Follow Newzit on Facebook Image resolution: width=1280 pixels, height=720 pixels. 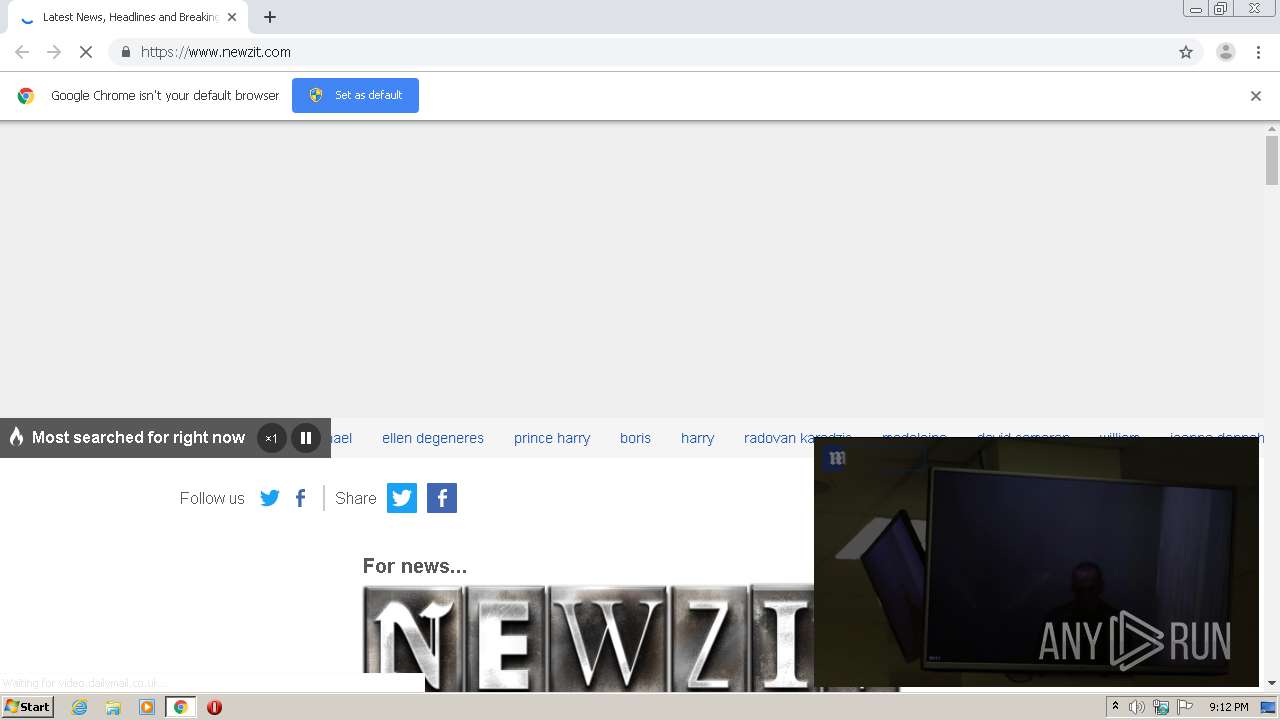pyautogui.click(x=301, y=498)
